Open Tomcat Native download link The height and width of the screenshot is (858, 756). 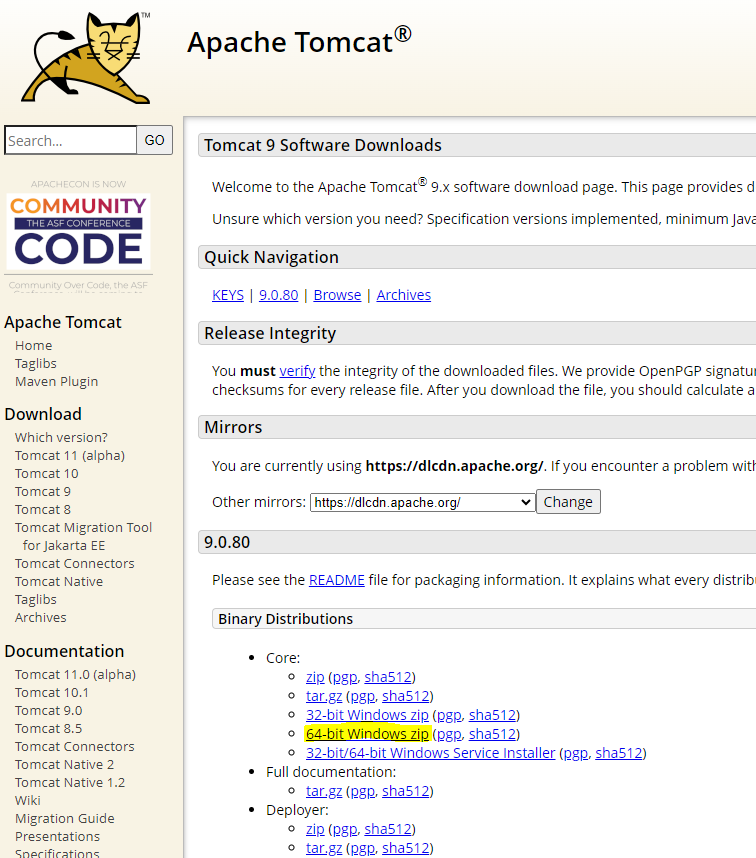coord(59,582)
